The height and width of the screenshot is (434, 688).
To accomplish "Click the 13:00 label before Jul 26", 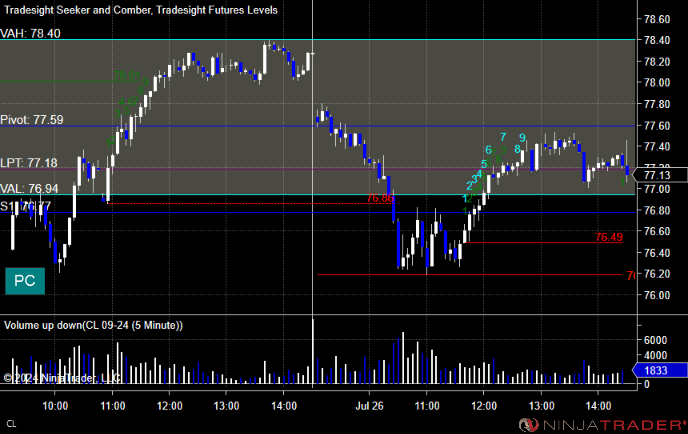I will (226, 406).
